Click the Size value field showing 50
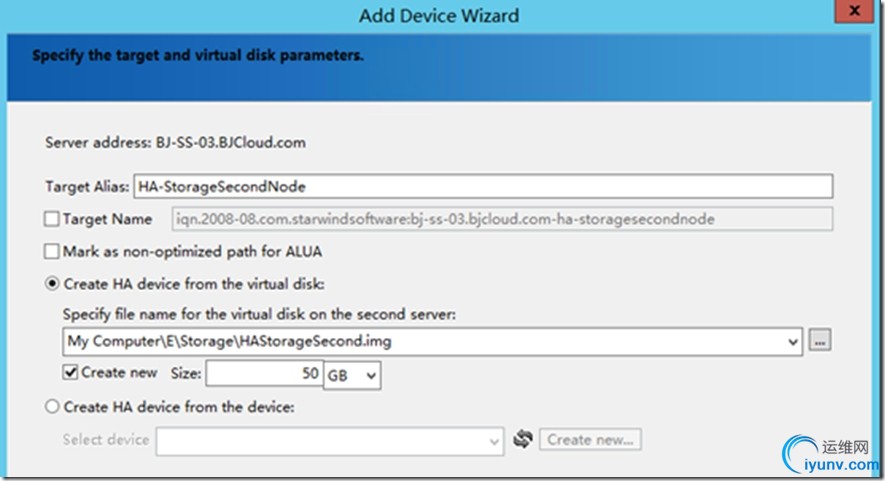The height and width of the screenshot is (481, 885). coord(263,375)
